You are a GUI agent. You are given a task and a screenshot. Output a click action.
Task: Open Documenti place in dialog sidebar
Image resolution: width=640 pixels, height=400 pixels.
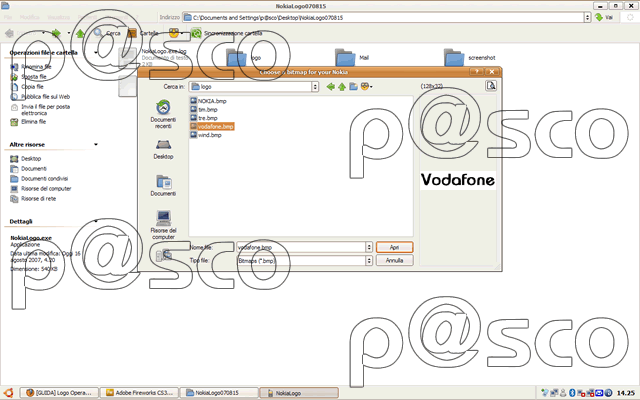coord(163,186)
